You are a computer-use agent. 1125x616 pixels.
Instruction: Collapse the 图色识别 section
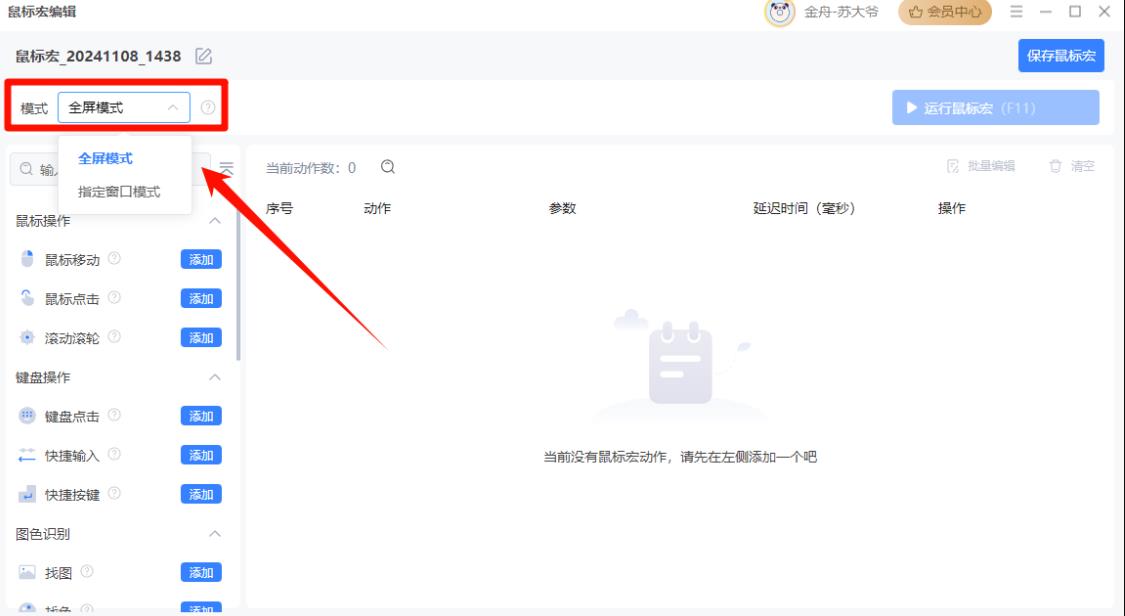coord(215,534)
